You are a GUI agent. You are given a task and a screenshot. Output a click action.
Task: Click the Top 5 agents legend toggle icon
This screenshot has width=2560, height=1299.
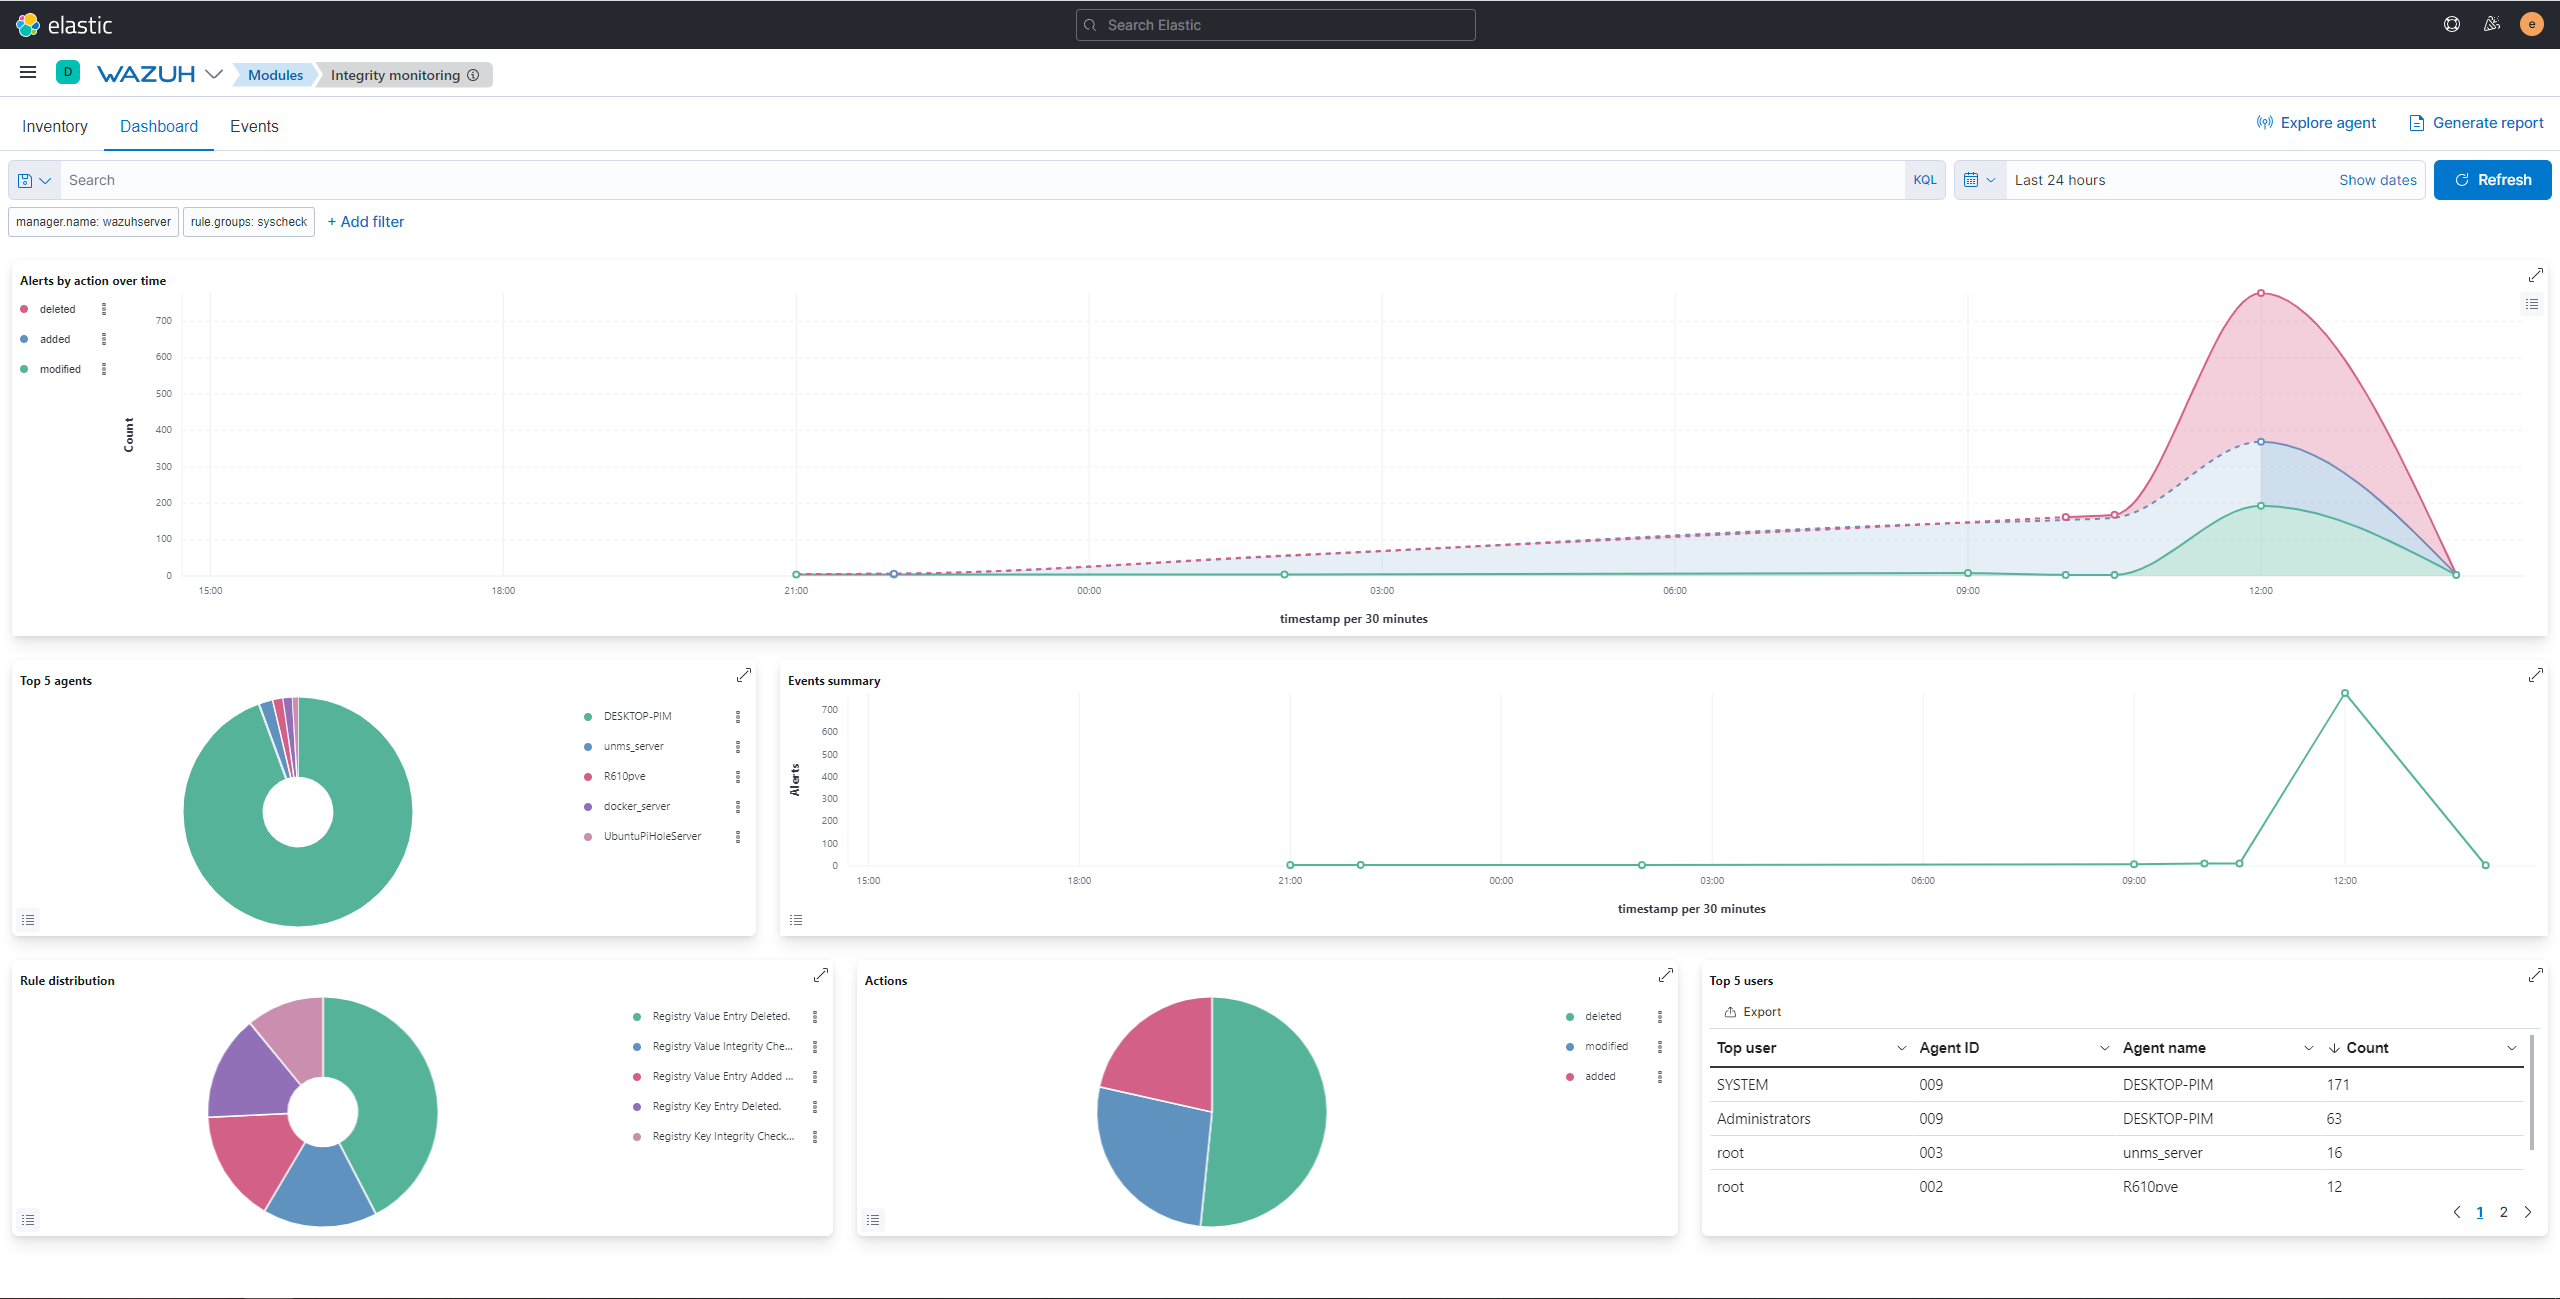coord(28,919)
